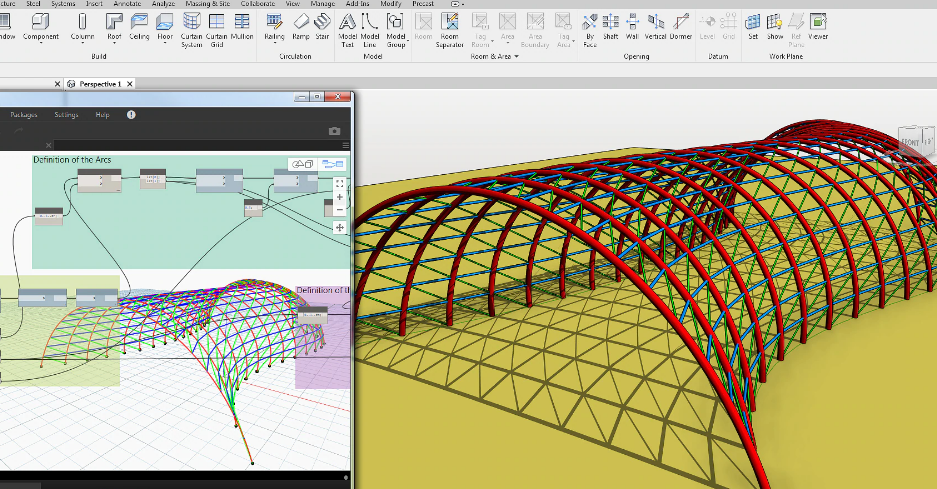Select the Curtain System tool

coord(191,31)
